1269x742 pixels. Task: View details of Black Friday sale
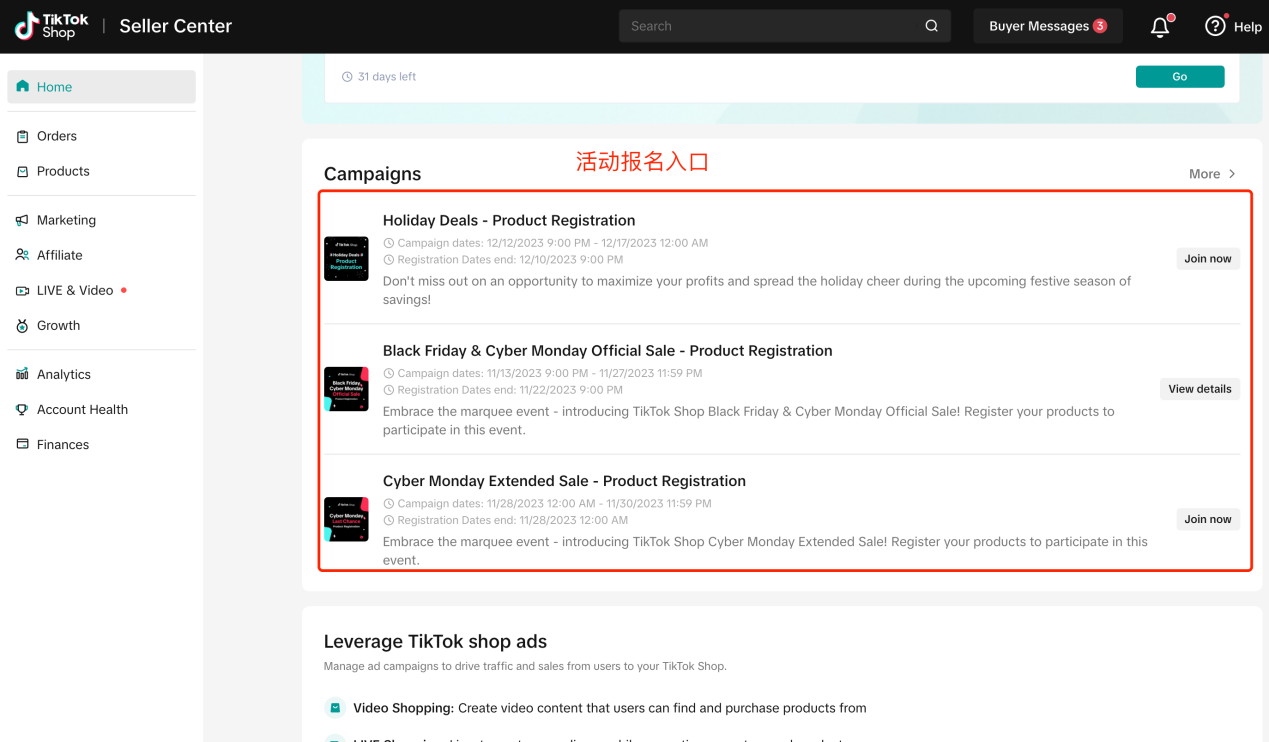[1199, 389]
